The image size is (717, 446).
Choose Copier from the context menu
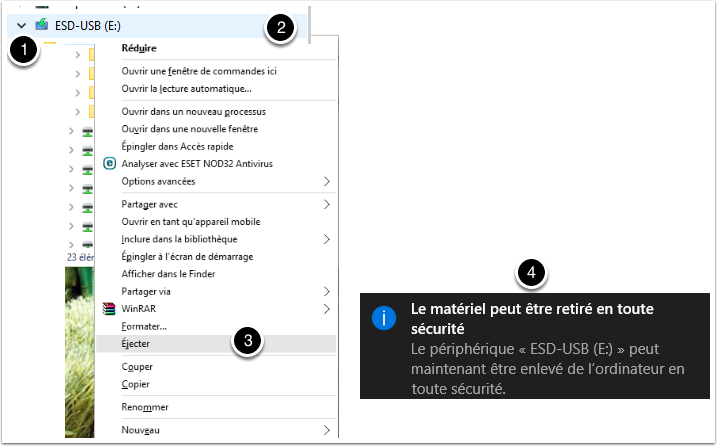click(x=137, y=384)
